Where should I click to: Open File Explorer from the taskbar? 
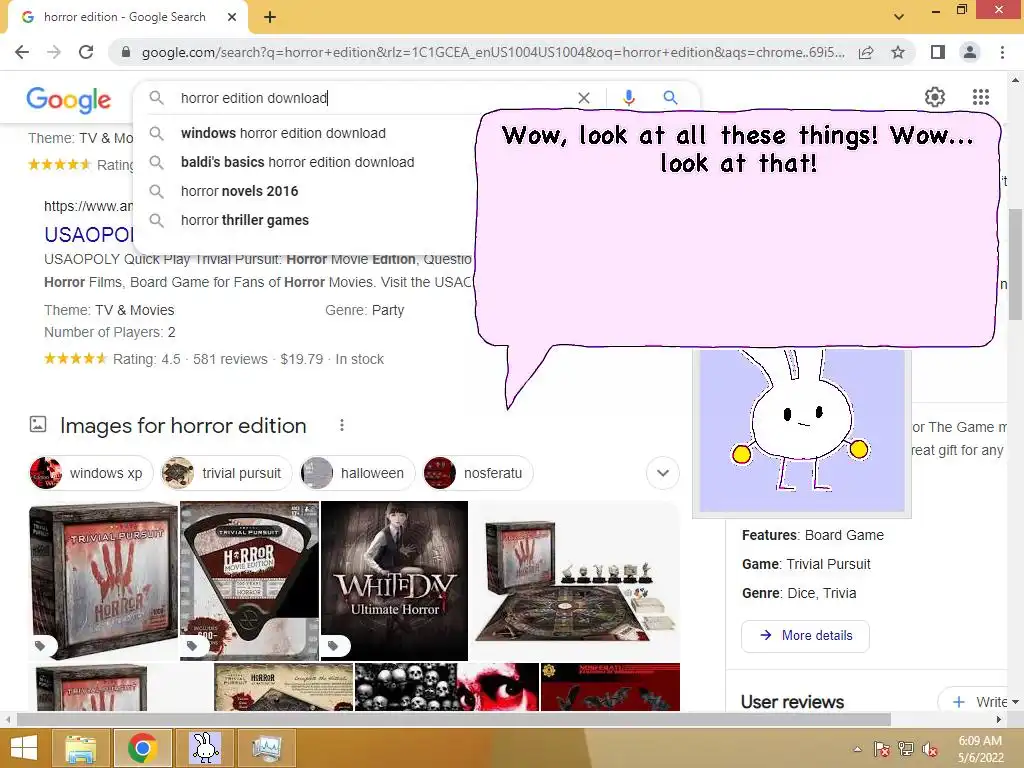(81, 748)
